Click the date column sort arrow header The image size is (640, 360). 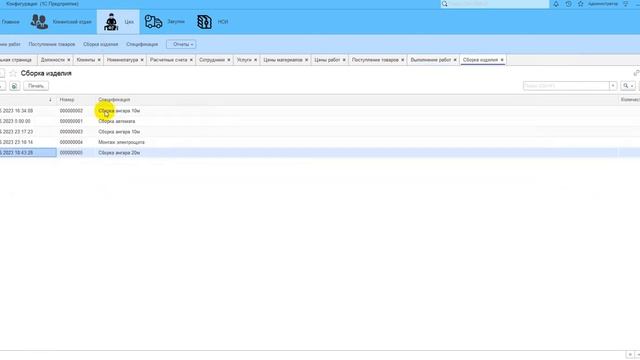[x=50, y=100]
